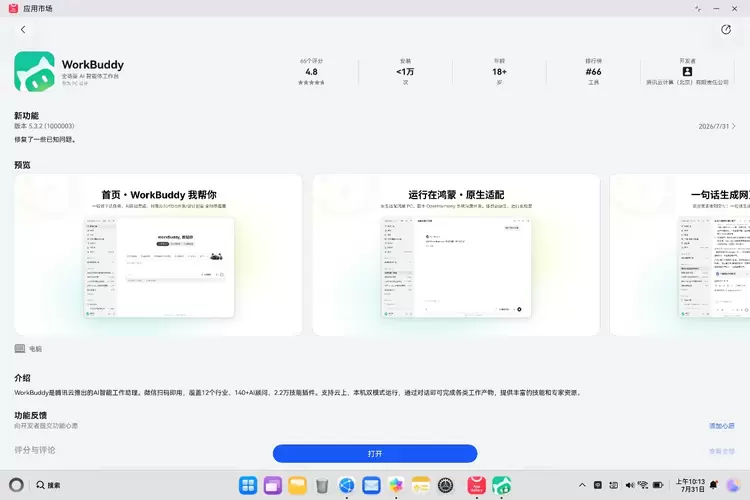Open the Settings gear in taskbar

445,486
